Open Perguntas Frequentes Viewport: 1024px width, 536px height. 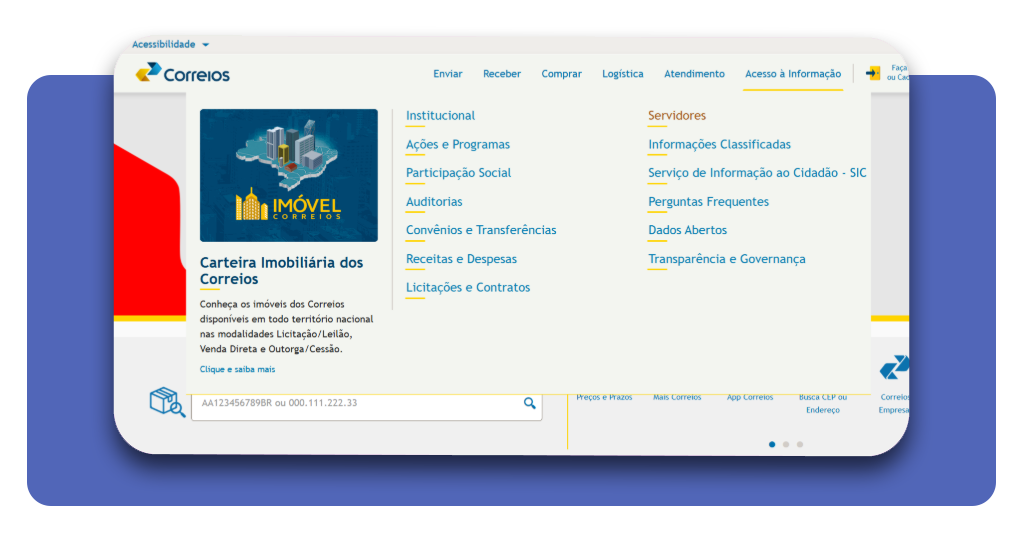click(709, 202)
